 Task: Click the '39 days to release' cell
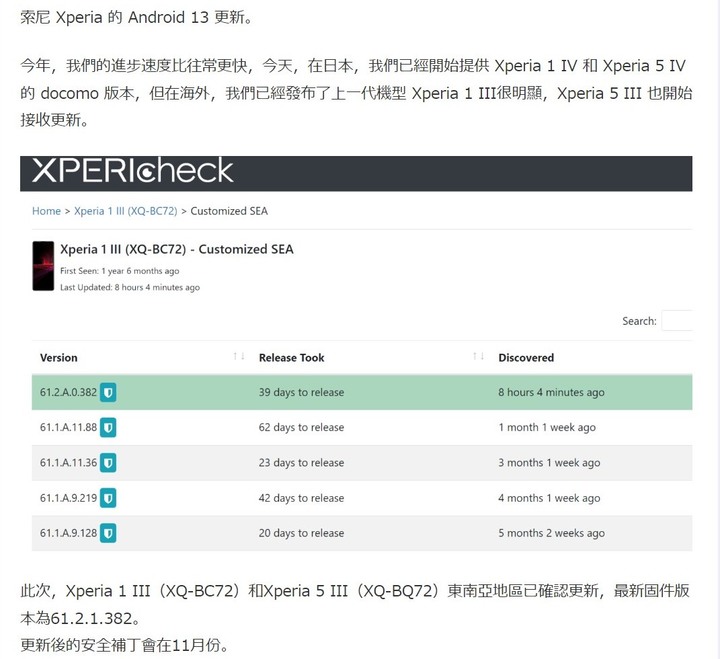[301, 392]
